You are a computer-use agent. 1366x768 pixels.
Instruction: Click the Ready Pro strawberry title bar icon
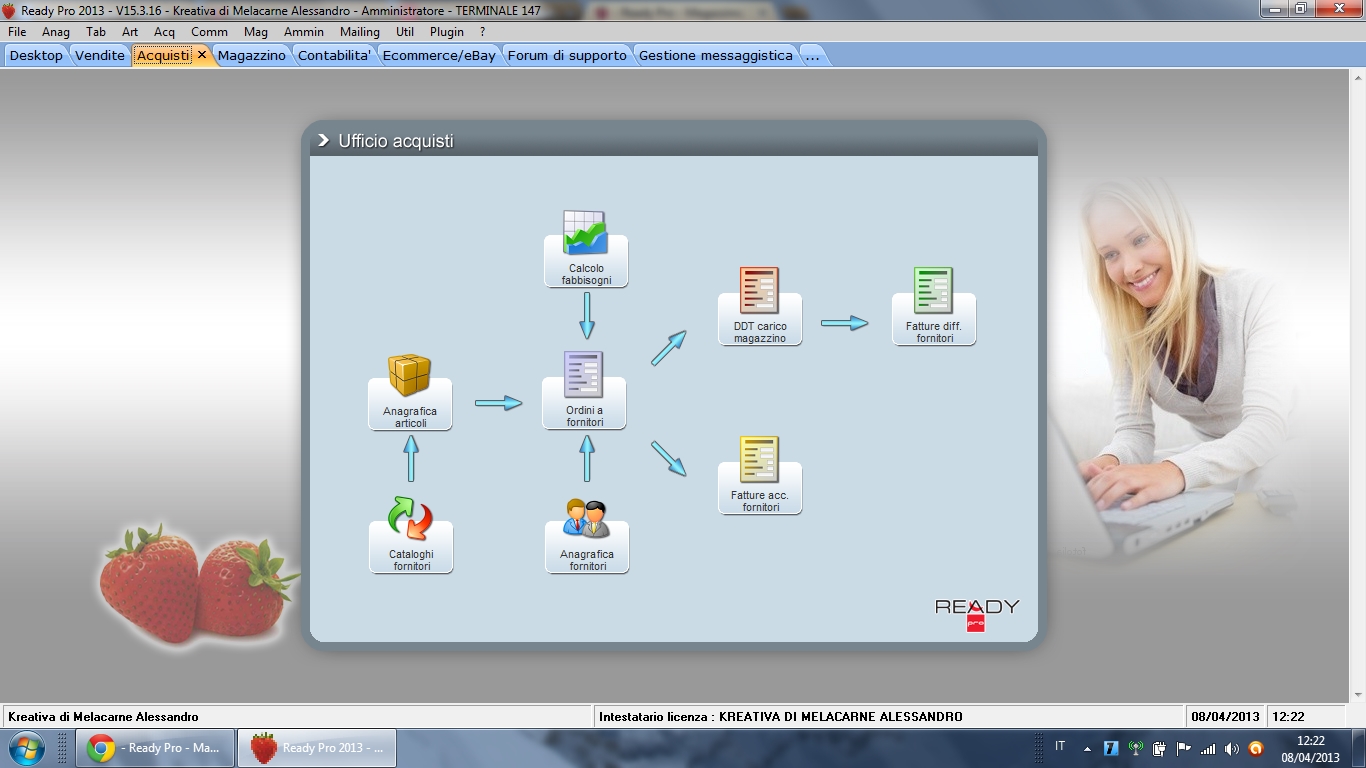coord(10,10)
